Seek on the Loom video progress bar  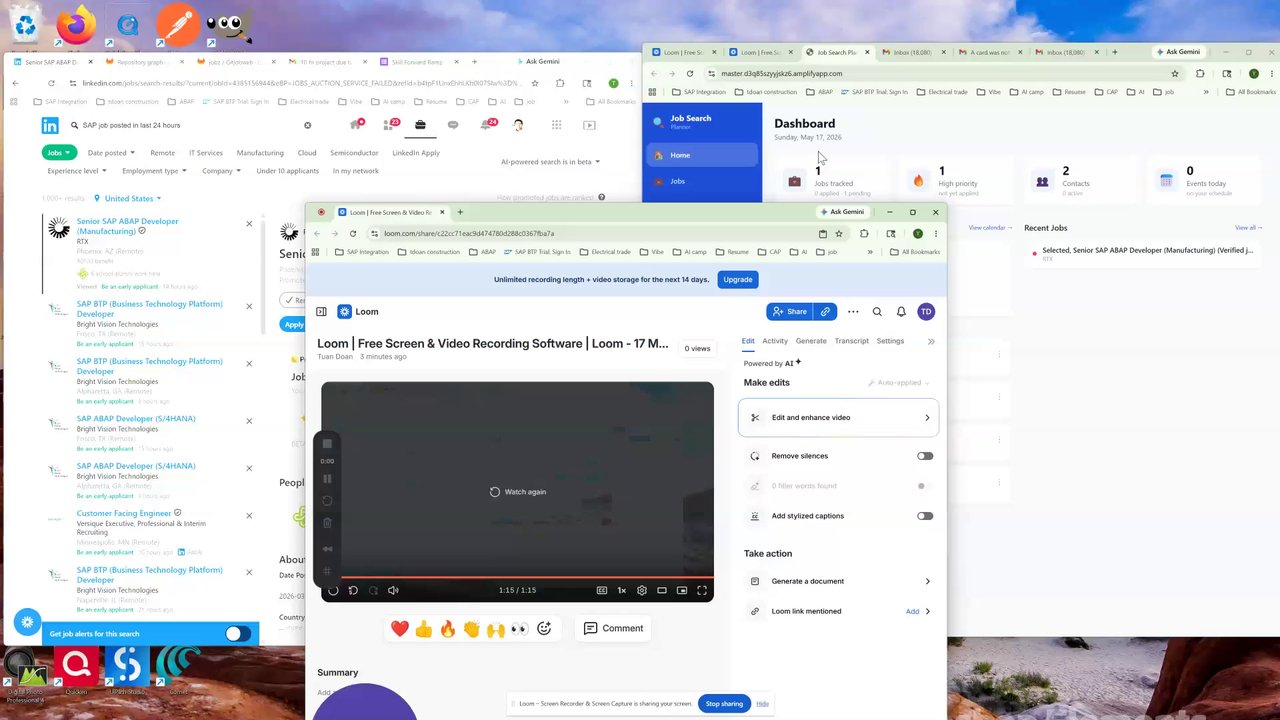click(x=518, y=576)
